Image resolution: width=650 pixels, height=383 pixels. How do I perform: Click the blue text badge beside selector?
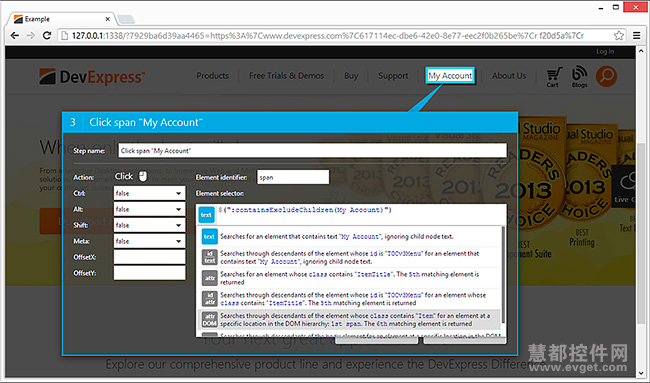(206, 215)
